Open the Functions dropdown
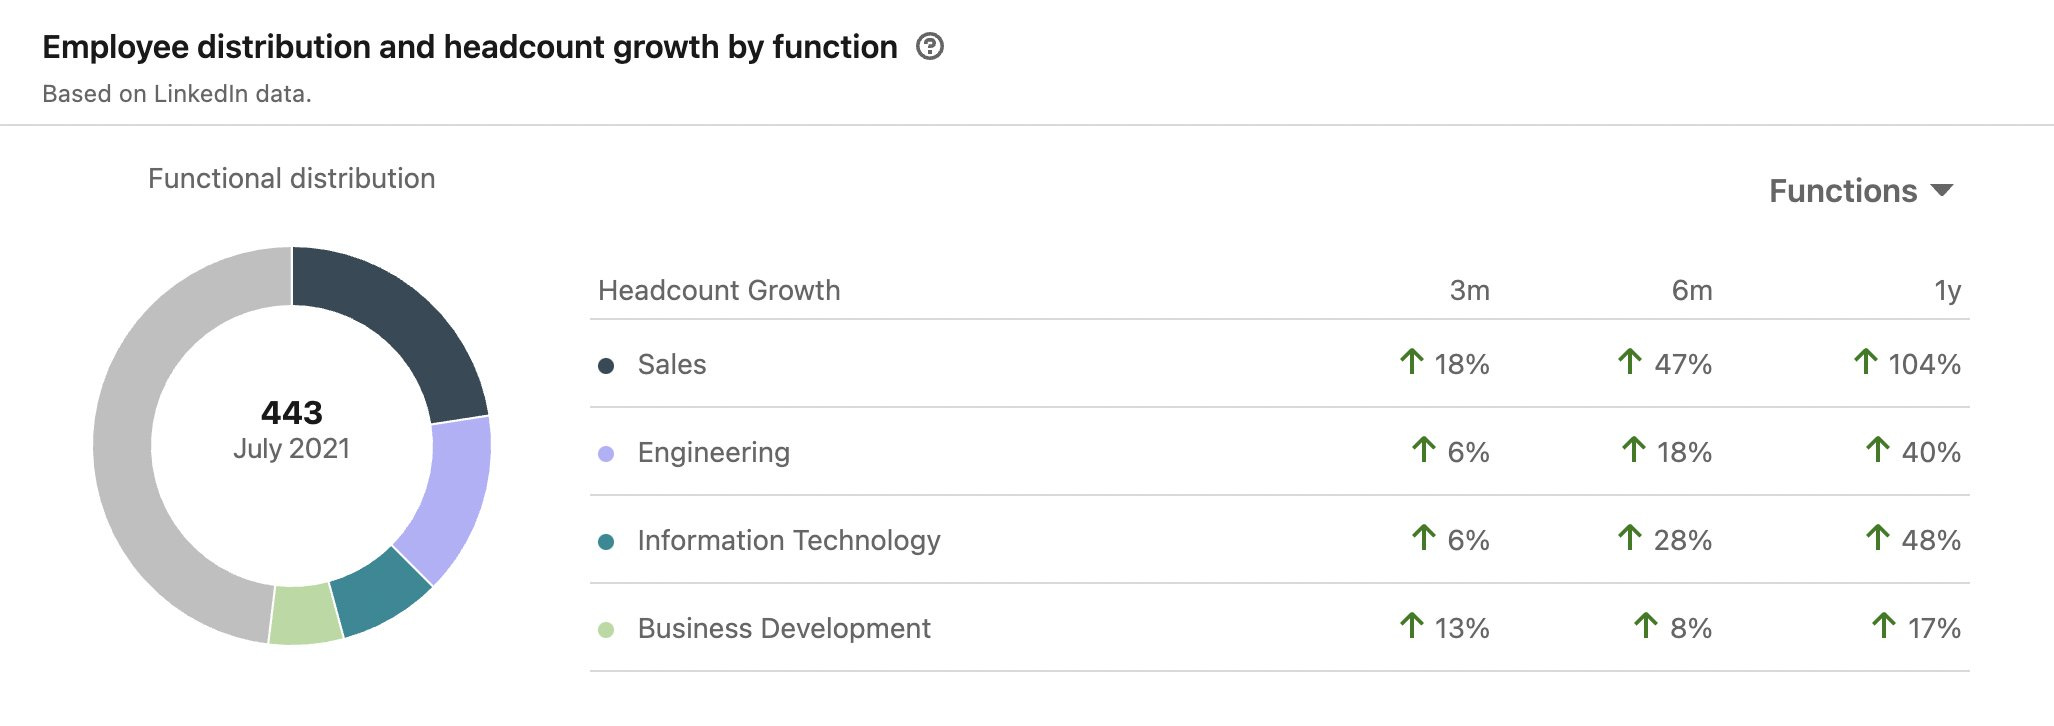The height and width of the screenshot is (726, 2054). pos(1843,191)
